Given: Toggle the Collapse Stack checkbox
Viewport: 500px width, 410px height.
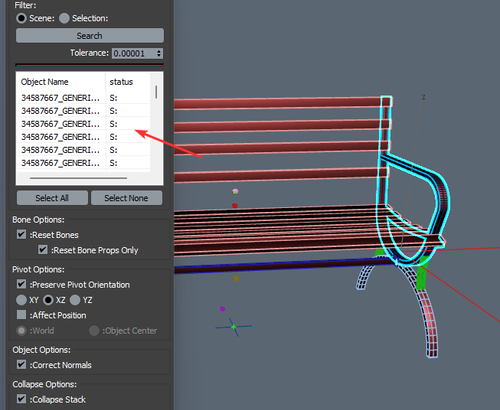Looking at the screenshot, I should (21, 399).
